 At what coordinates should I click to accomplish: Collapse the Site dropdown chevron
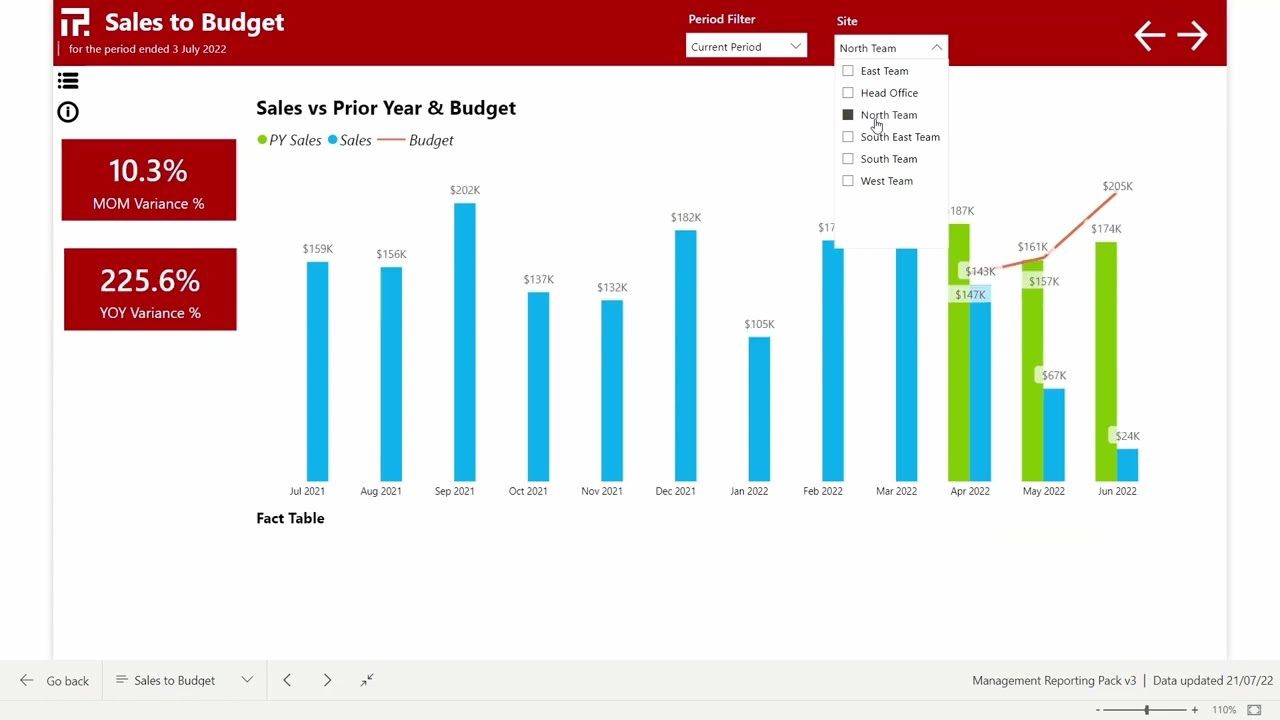(936, 48)
